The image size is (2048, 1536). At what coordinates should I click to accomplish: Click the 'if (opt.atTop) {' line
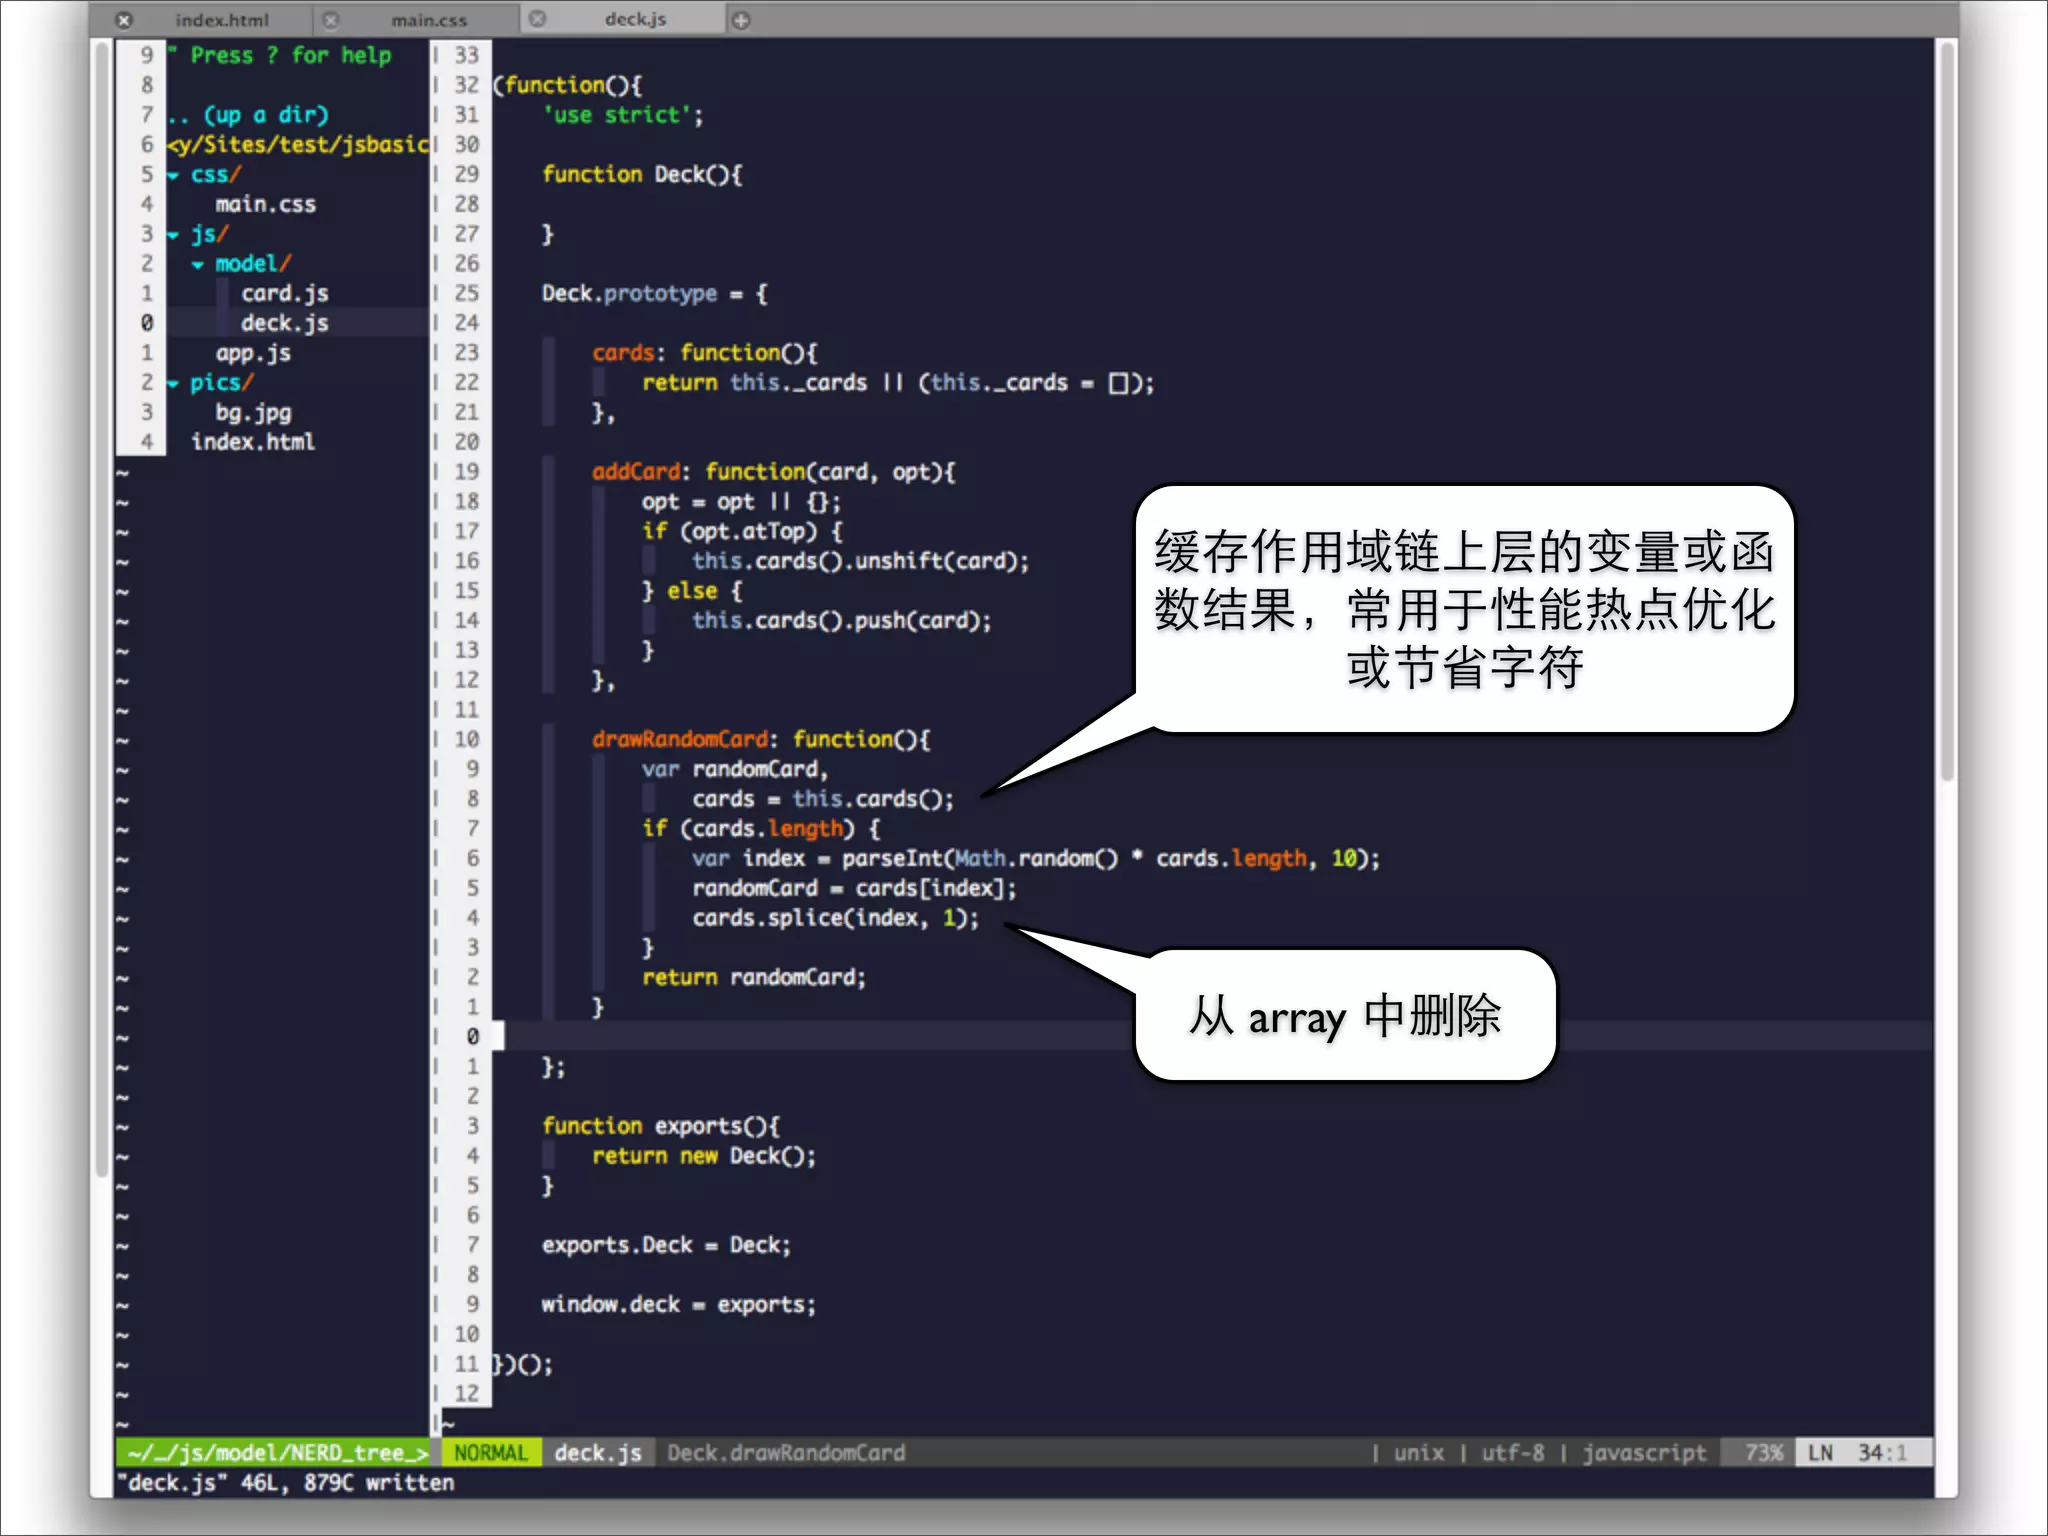coord(742,532)
